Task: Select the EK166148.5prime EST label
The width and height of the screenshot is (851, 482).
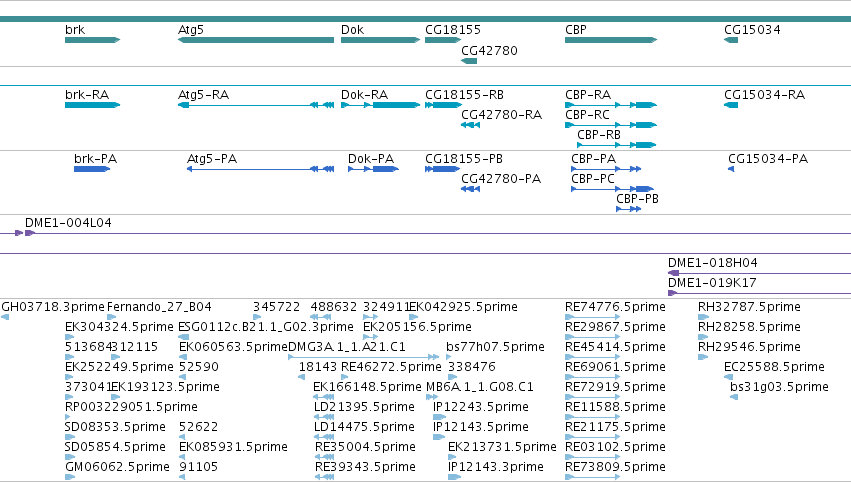Action: [x=367, y=387]
